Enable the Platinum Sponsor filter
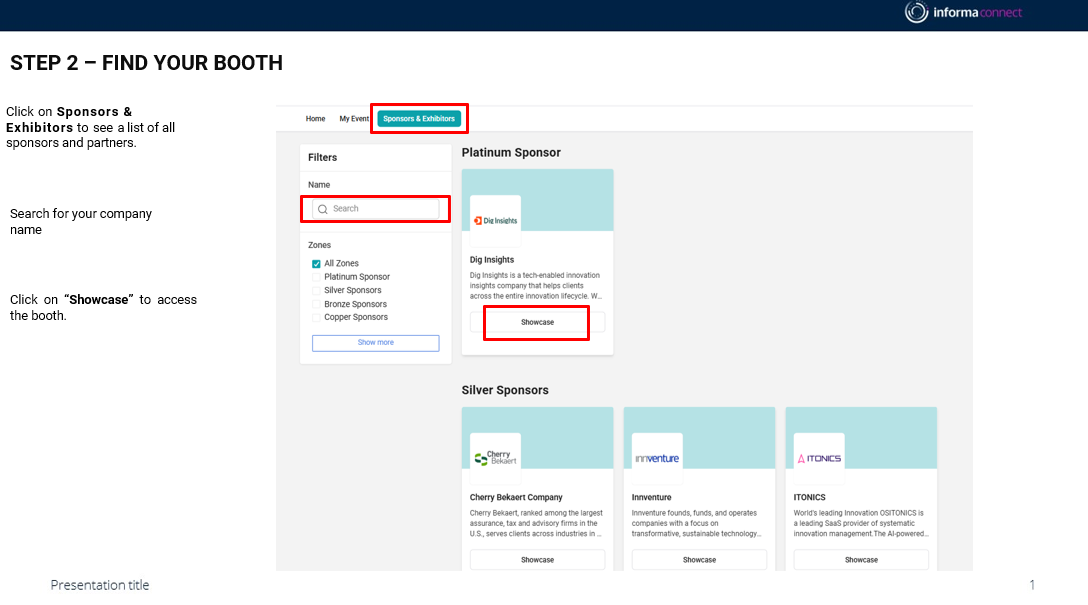 point(316,277)
